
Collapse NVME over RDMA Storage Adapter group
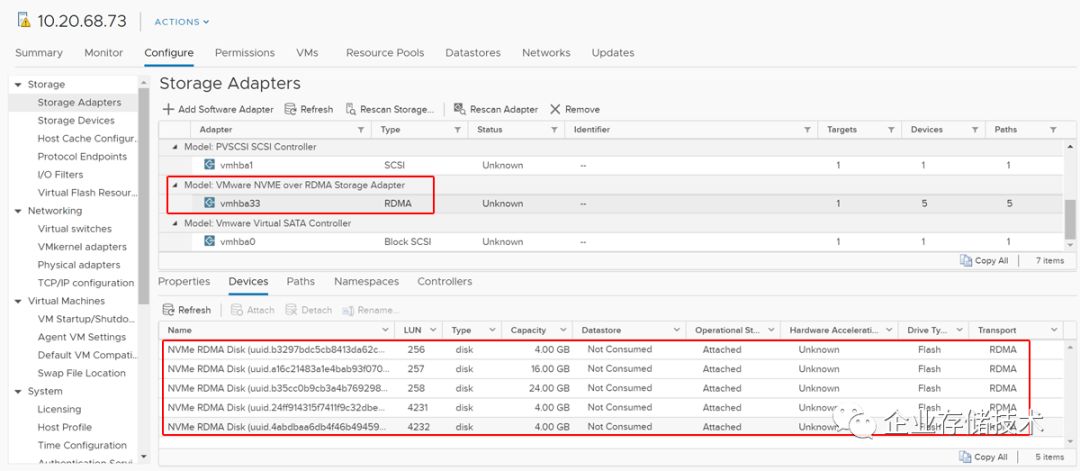[x=175, y=185]
